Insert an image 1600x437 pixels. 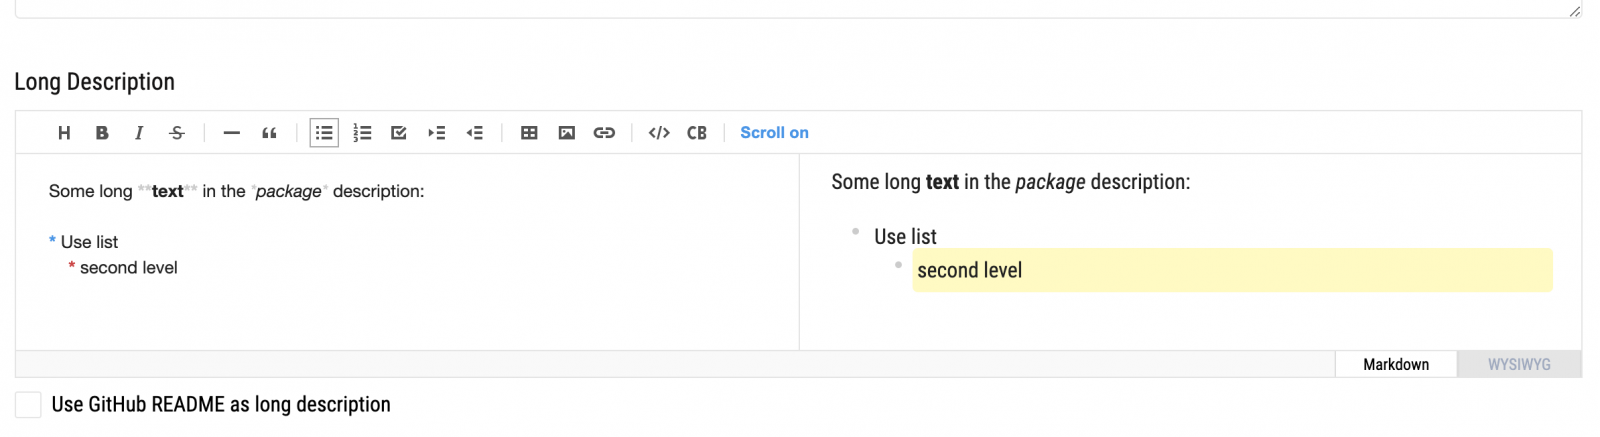567,133
